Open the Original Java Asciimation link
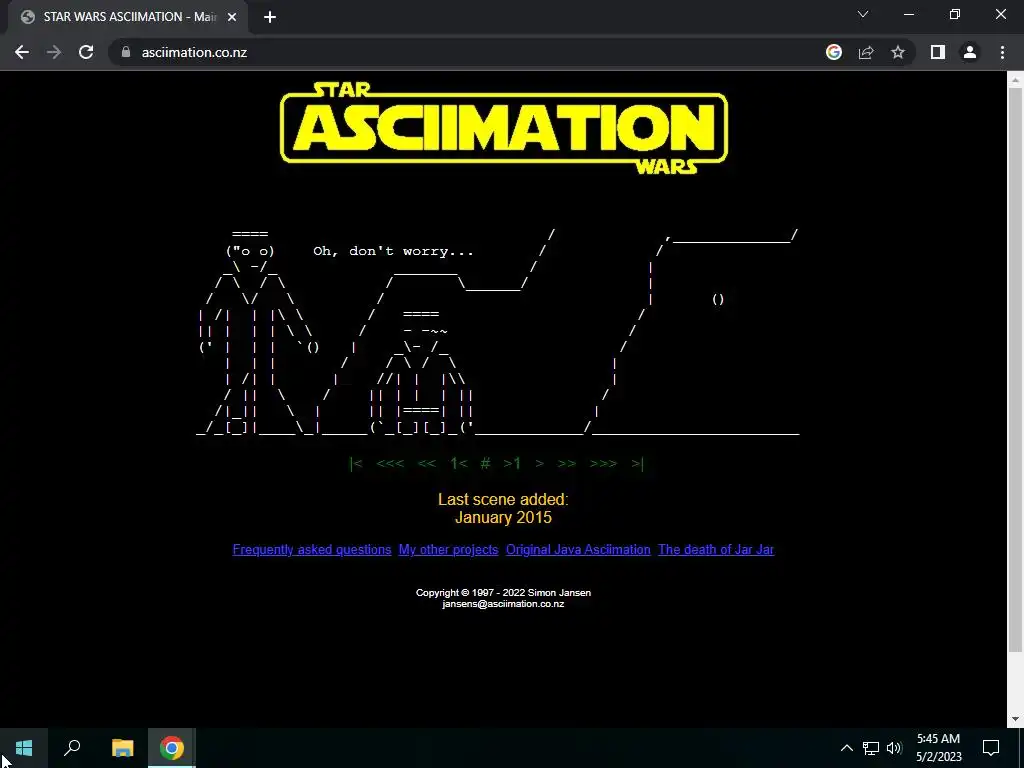Screen dimensions: 1024x768 578,550
